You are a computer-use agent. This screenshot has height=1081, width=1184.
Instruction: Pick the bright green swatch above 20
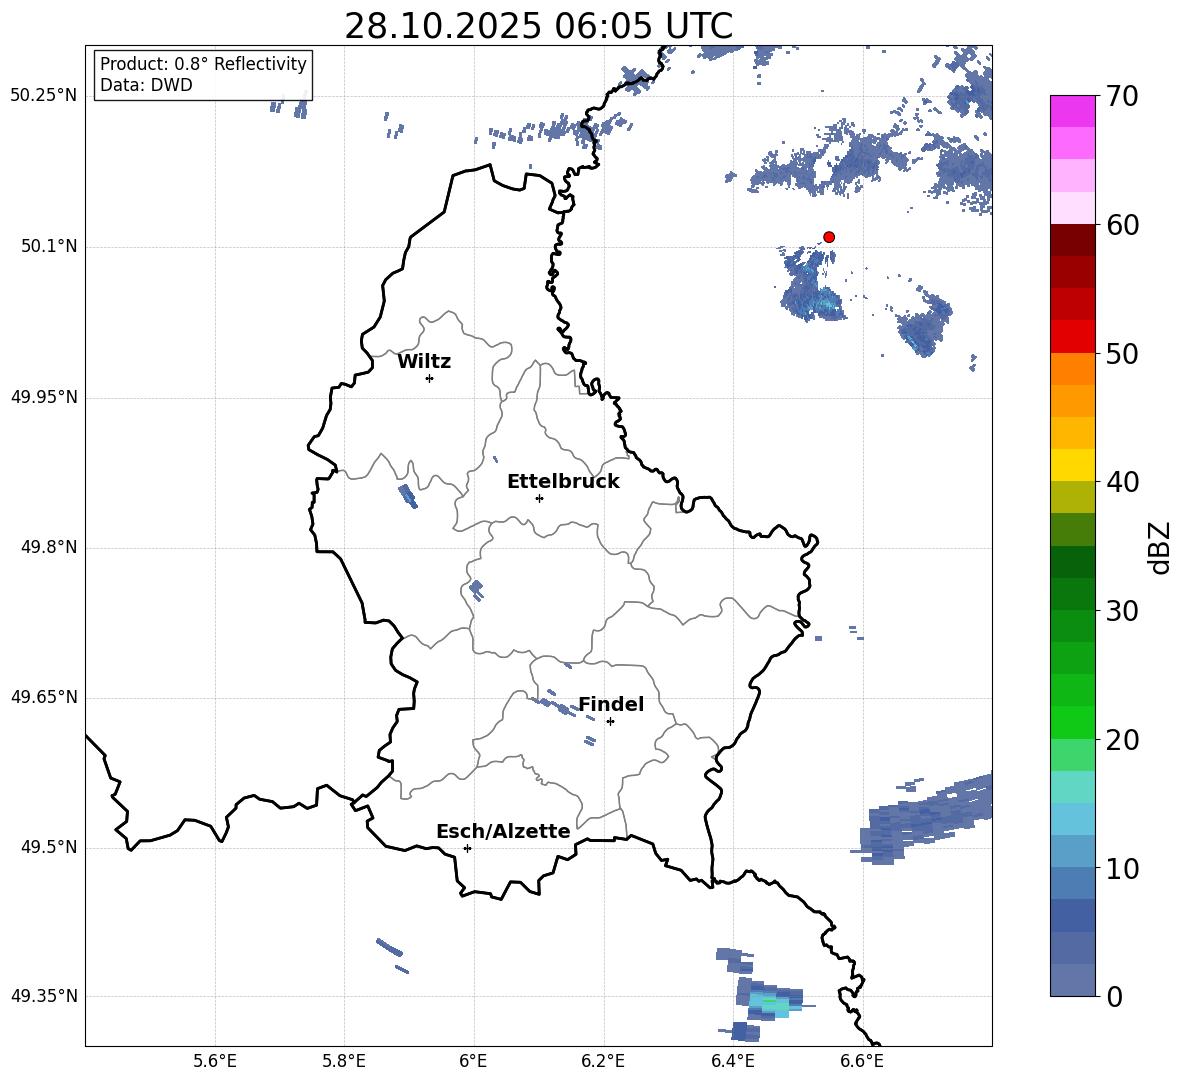pyautogui.click(x=1072, y=722)
